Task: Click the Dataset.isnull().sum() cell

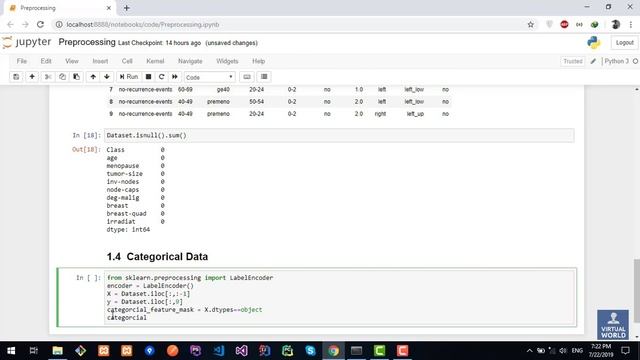Action: (x=339, y=136)
